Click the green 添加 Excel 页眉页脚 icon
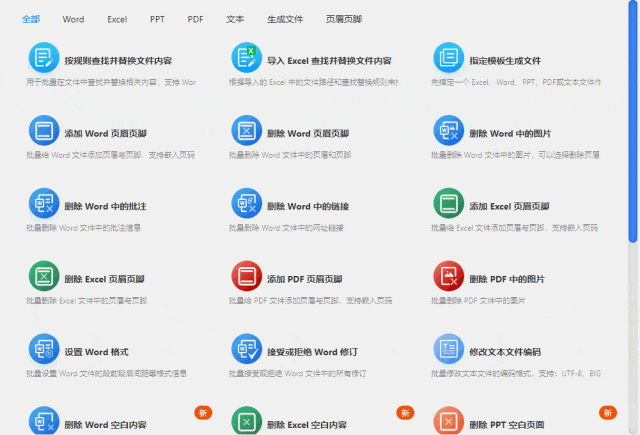This screenshot has width=640, height=435. point(449,203)
